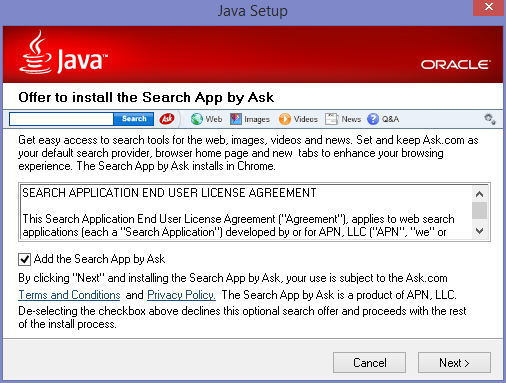The height and width of the screenshot is (383, 506).
Task: Click the Q&A question mark icon
Action: click(373, 119)
